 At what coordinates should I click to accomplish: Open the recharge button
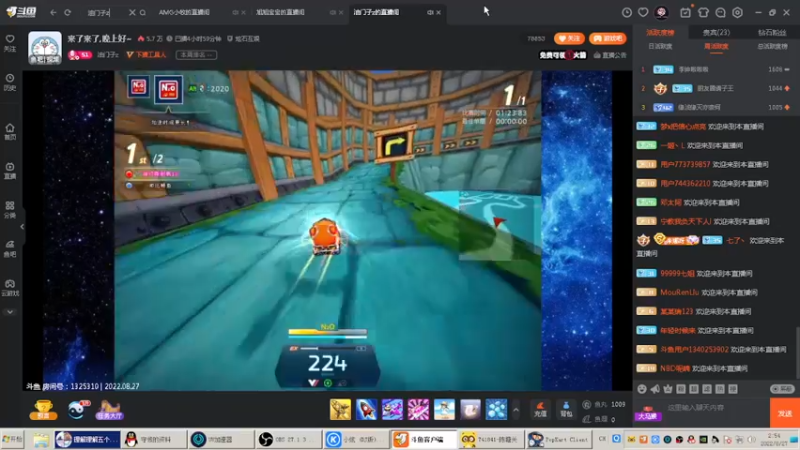click(x=540, y=409)
